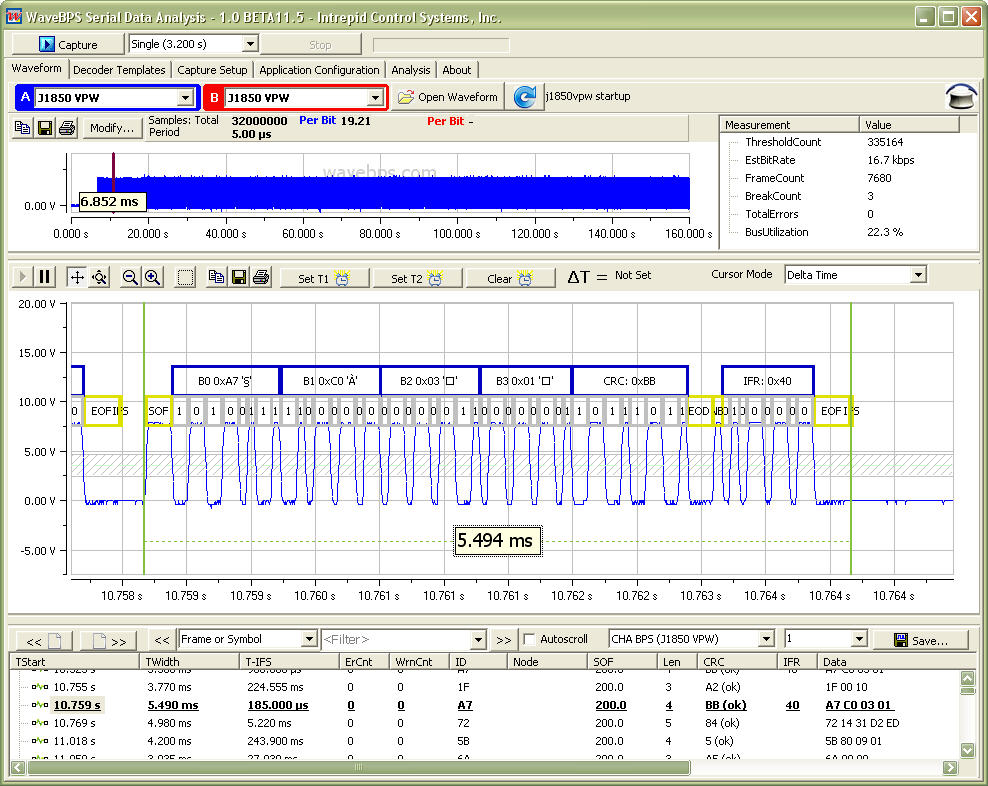The height and width of the screenshot is (786, 988).
Task: Open the CHA BPS (J1850 VPW) dropdown
Action: pos(766,639)
